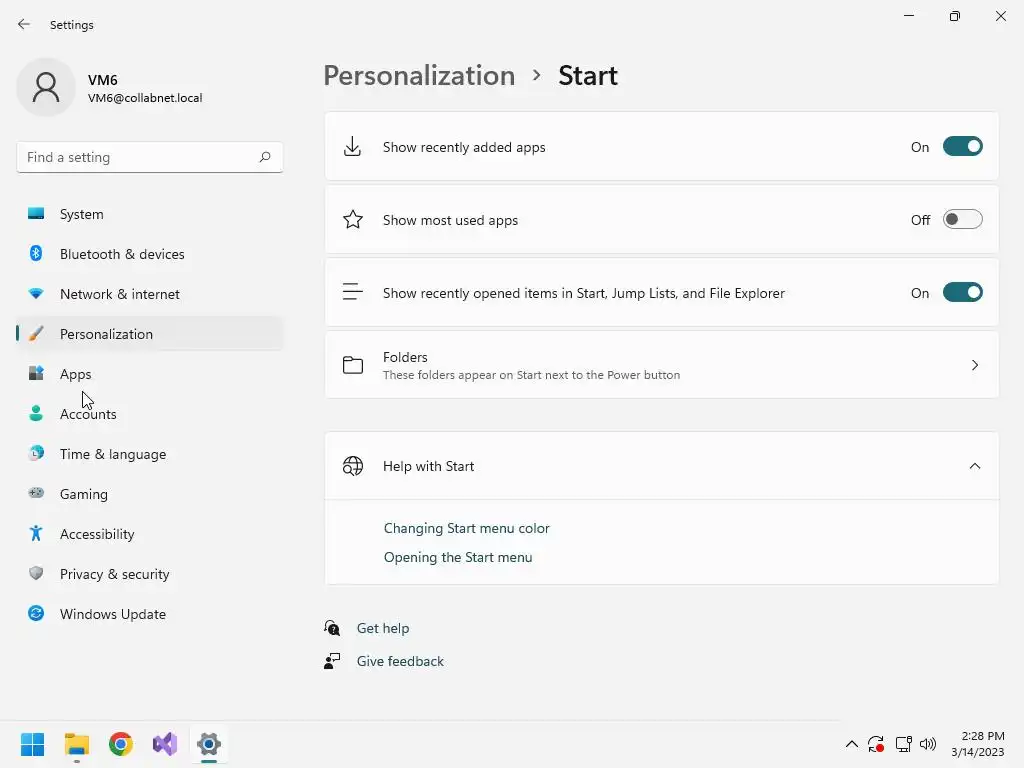Open Folders settings via its chevron arrow
The image size is (1024, 768).
[x=974, y=365]
